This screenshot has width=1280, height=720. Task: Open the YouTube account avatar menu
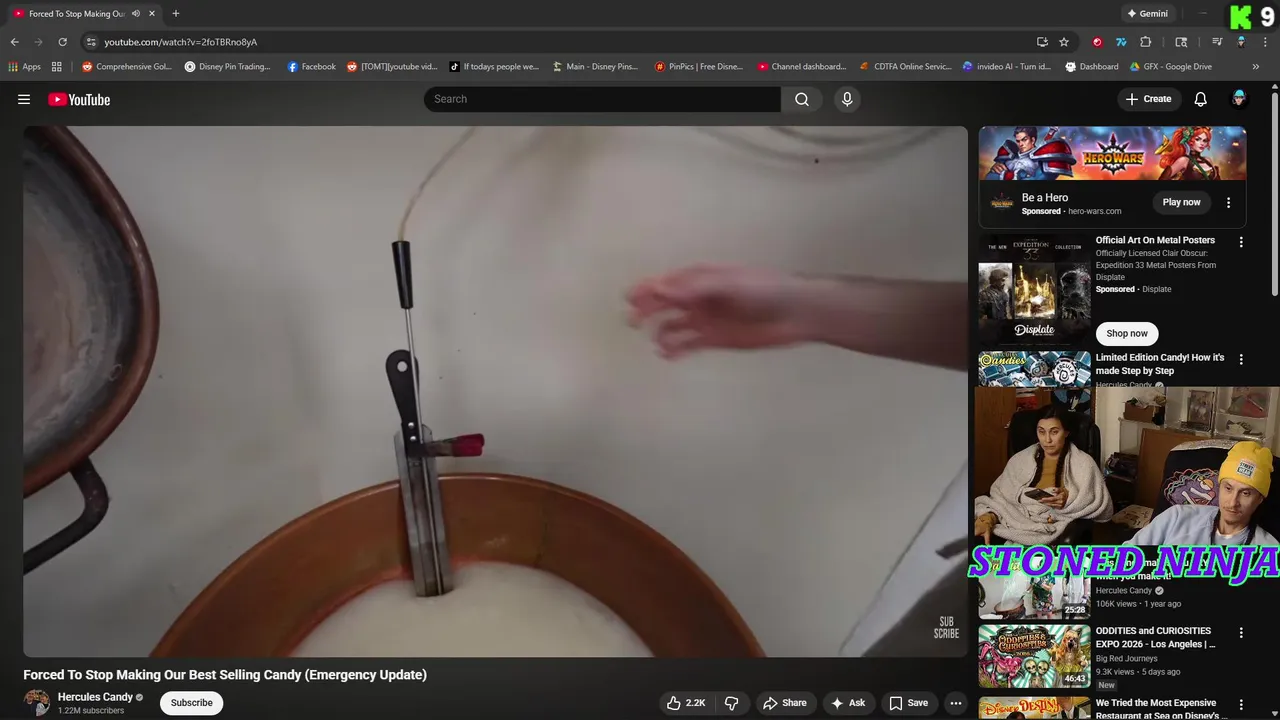1239,99
